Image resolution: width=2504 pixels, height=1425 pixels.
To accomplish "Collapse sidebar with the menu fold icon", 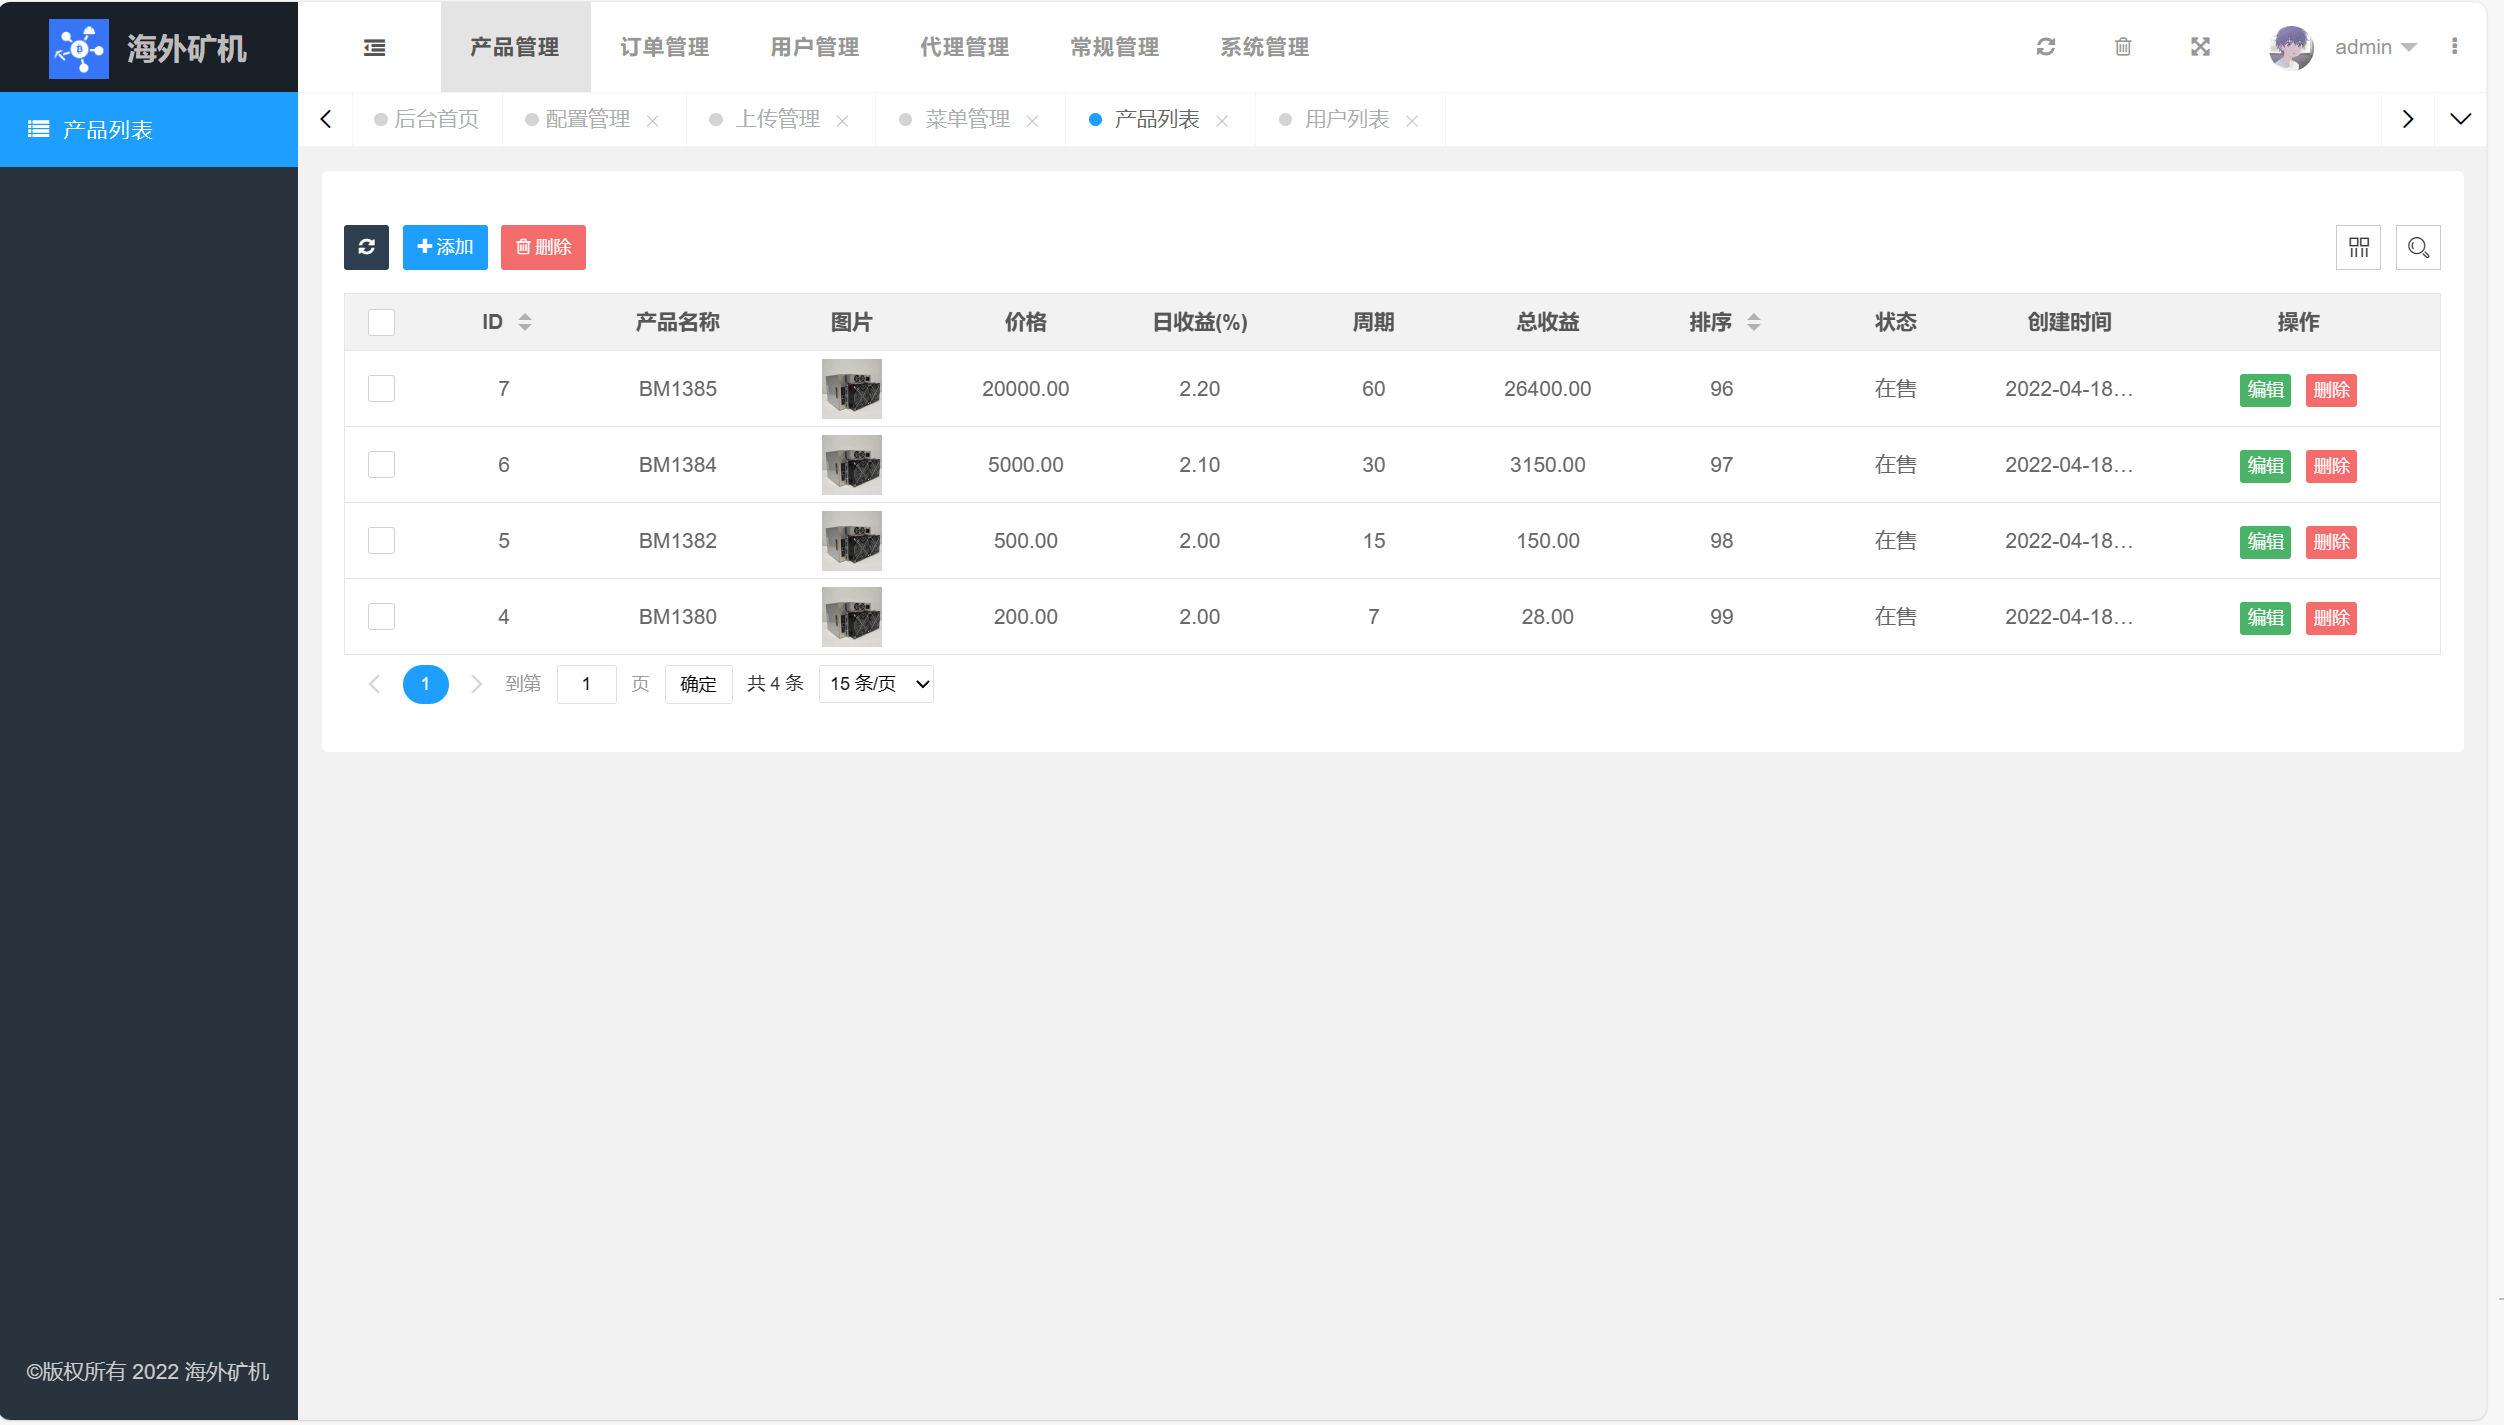I will (374, 47).
